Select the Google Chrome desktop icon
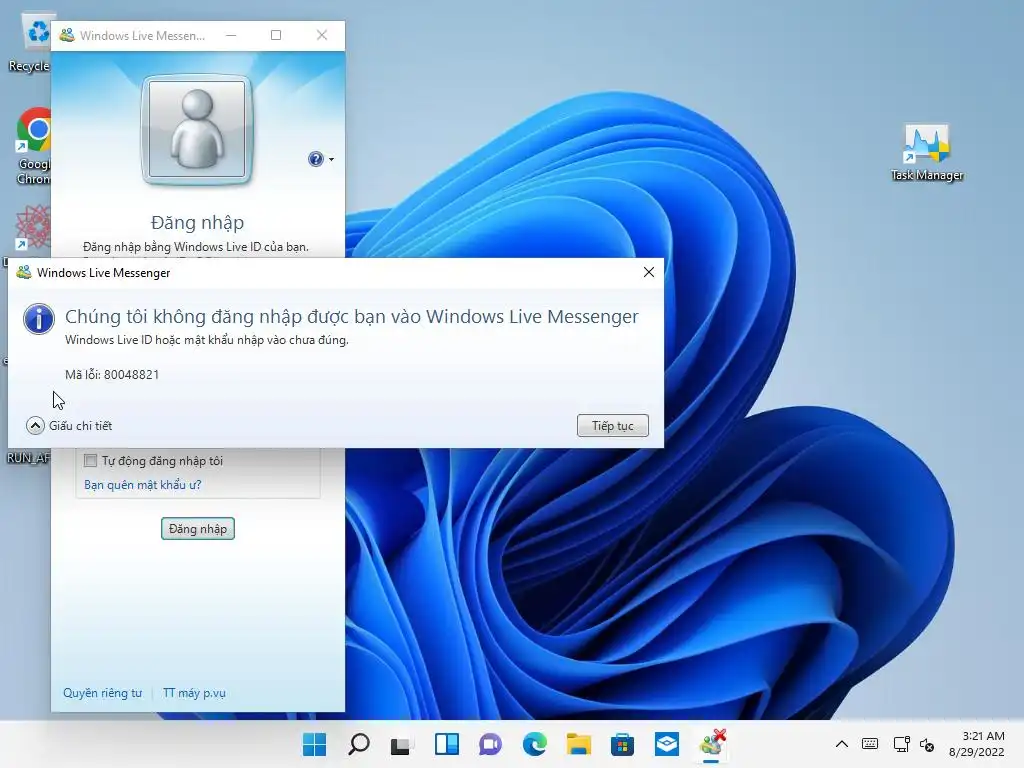Screen dimensions: 1024x768 (x=34, y=146)
